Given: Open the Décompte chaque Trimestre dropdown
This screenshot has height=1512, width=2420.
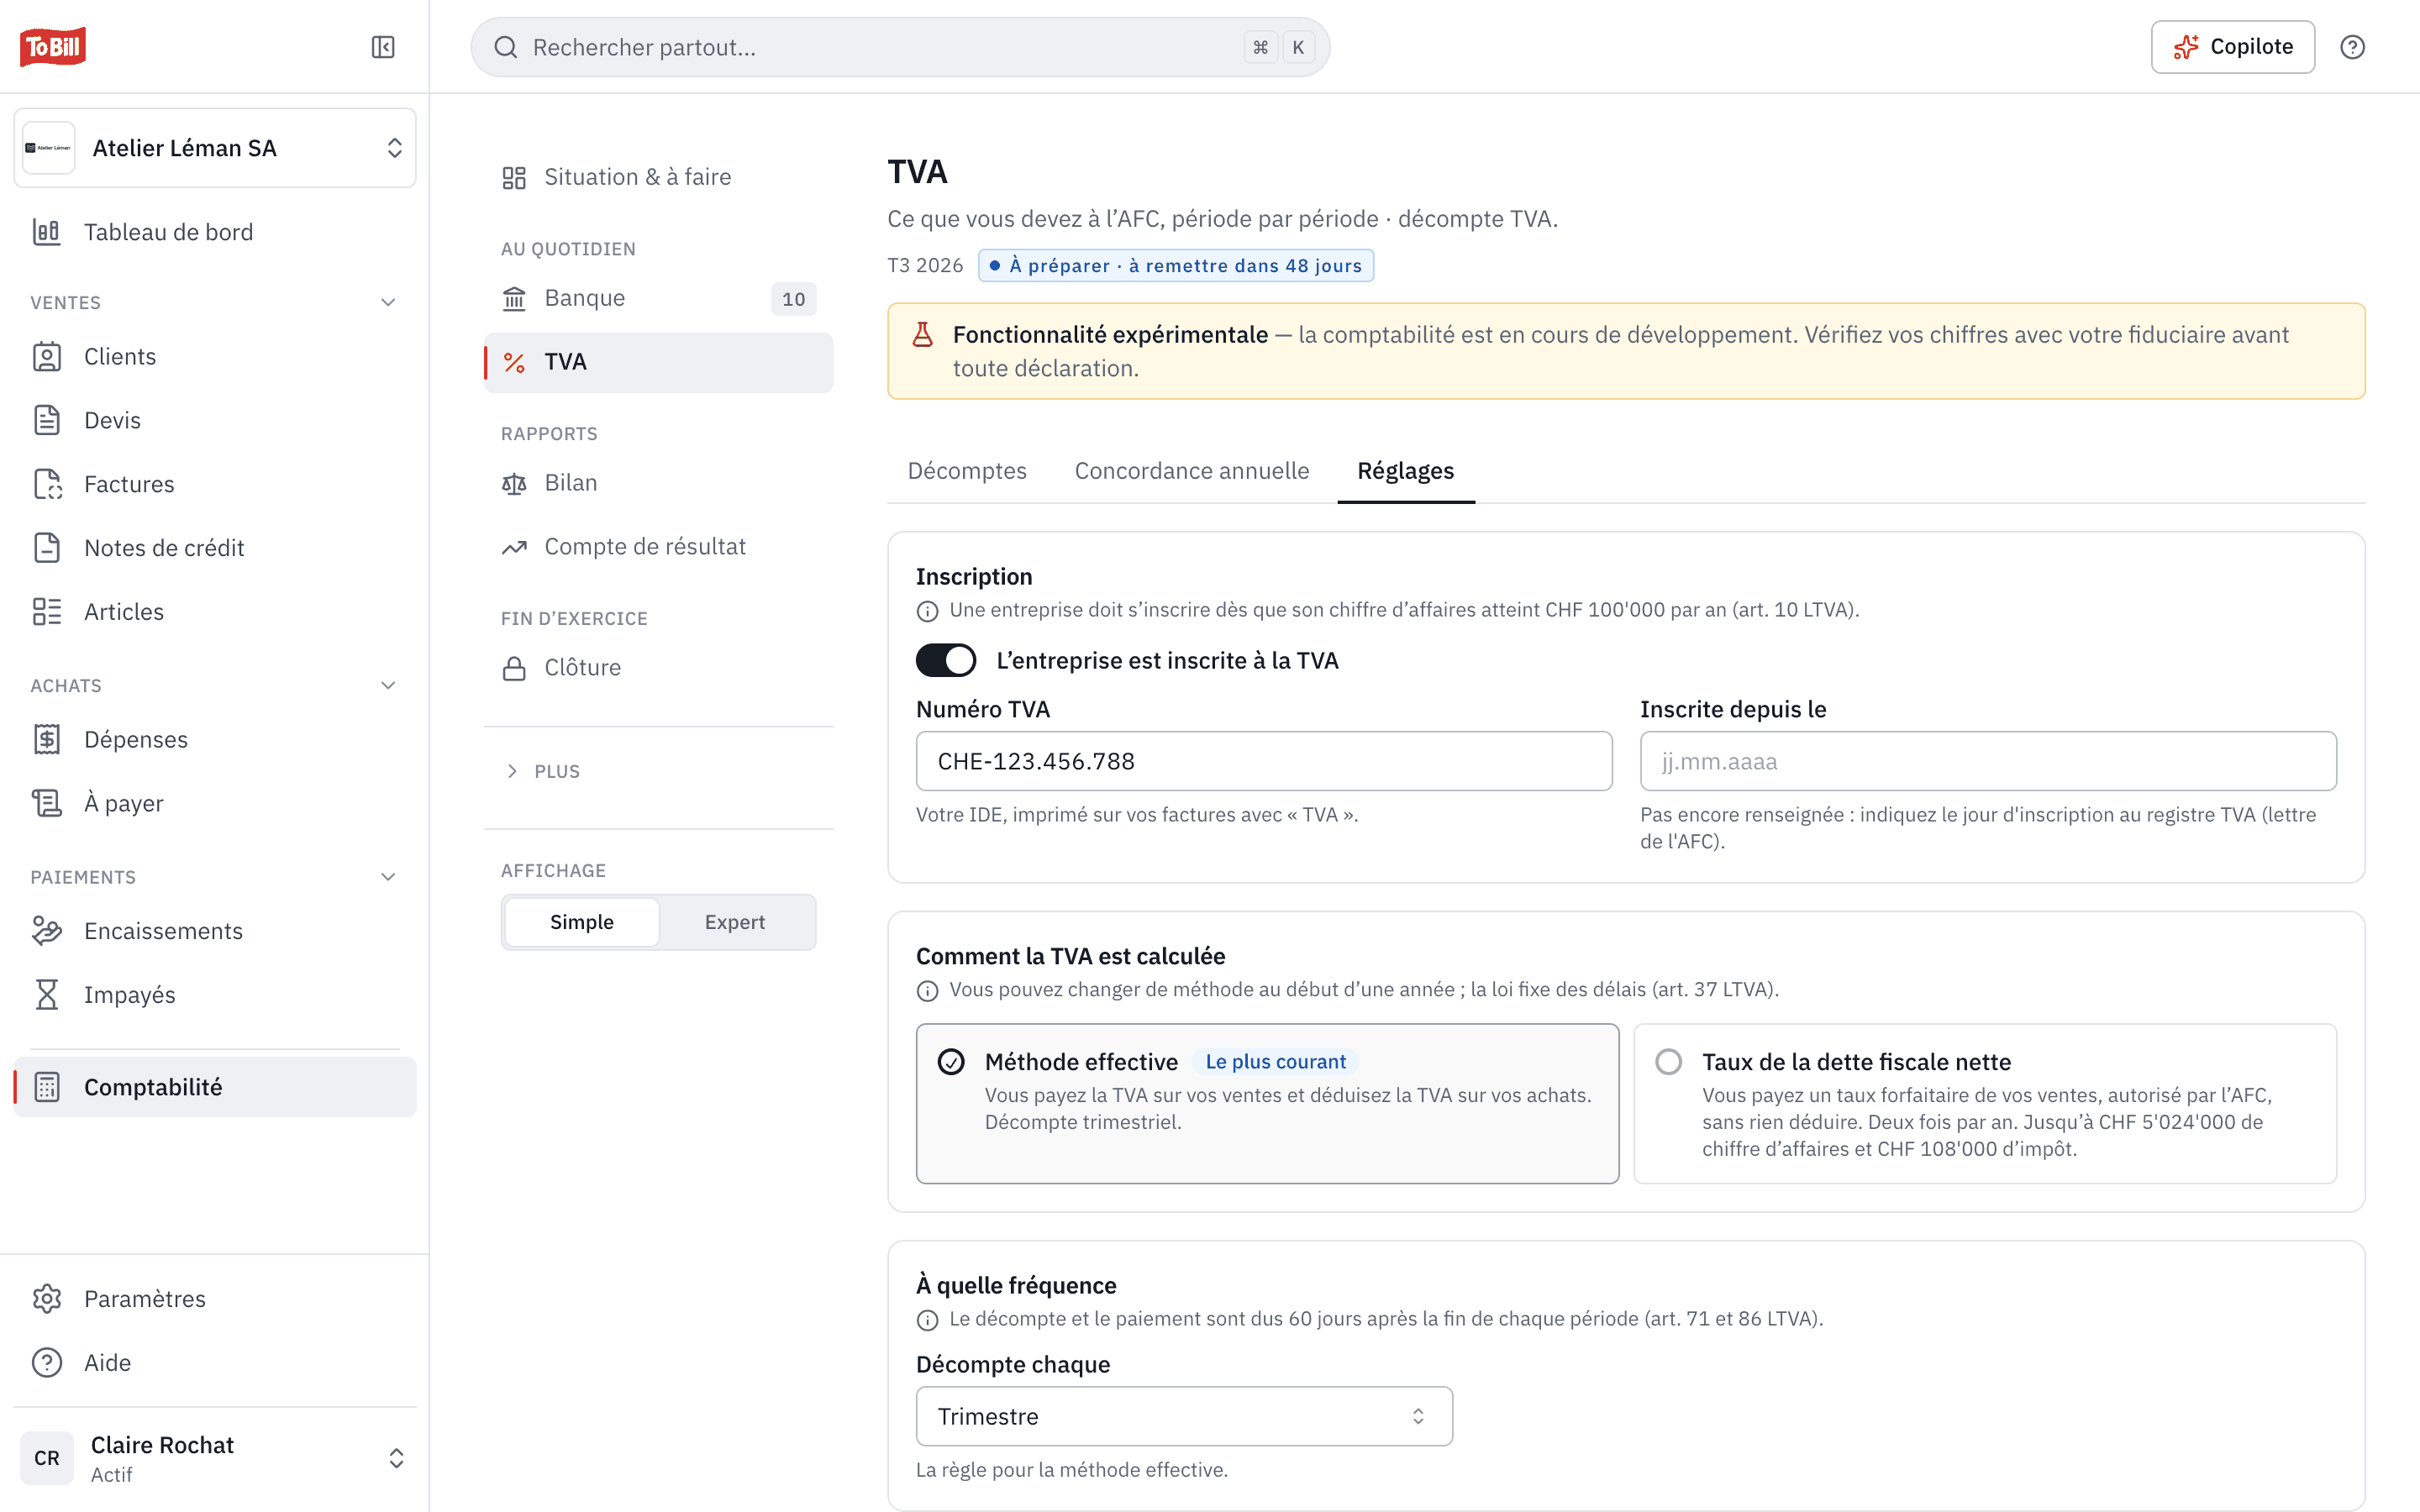Looking at the screenshot, I should tap(1184, 1416).
